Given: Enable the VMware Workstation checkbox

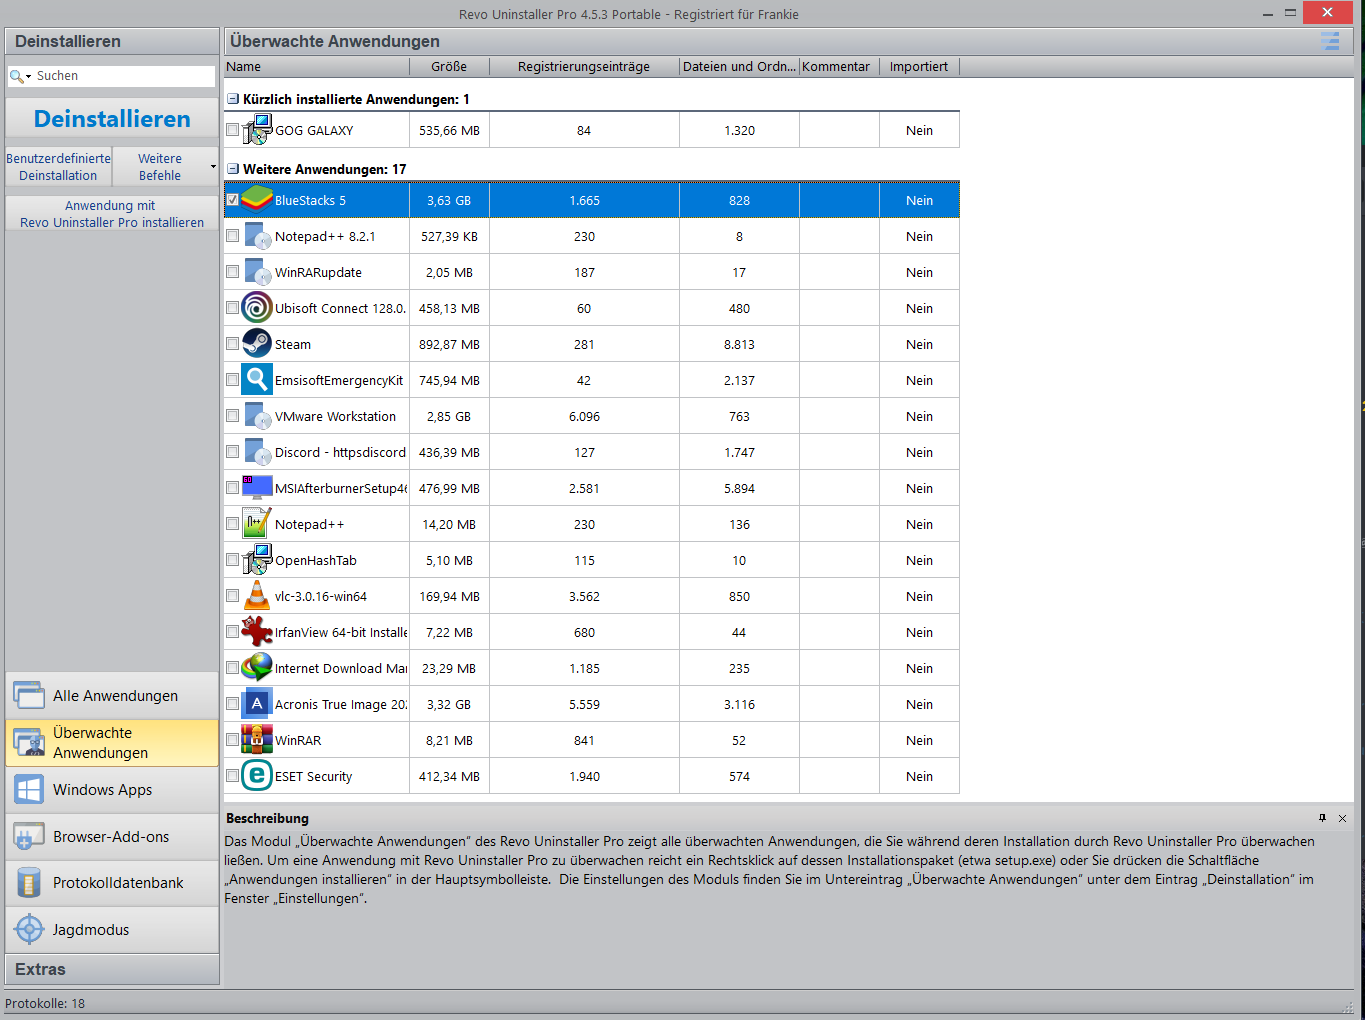Looking at the screenshot, I should 232,416.
